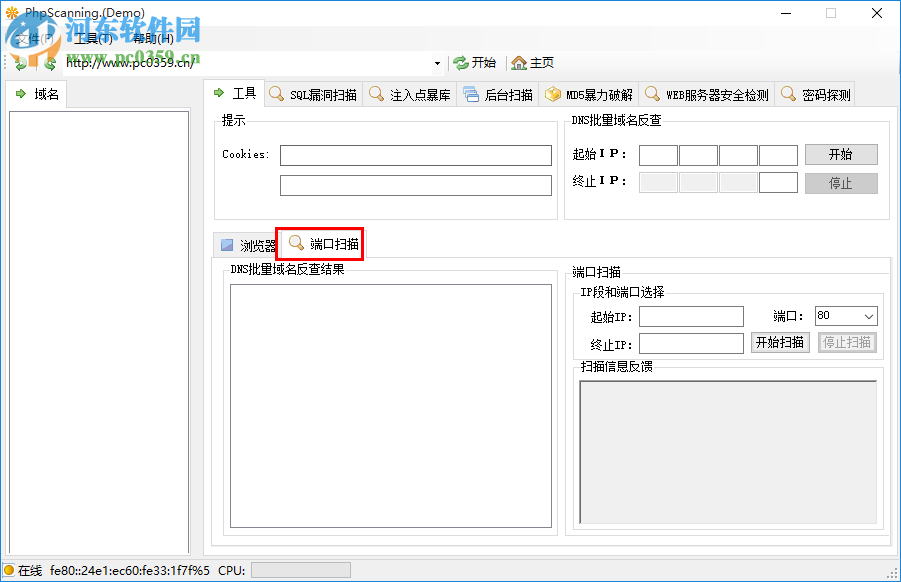Click the forward navigation green arrow icon
Image resolution: width=901 pixels, height=582 pixels.
pyautogui.click(x=50, y=62)
